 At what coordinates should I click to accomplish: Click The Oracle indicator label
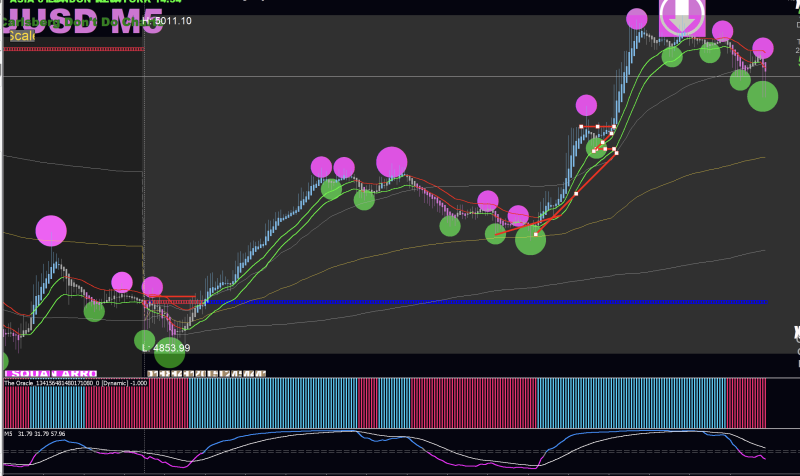76,383
